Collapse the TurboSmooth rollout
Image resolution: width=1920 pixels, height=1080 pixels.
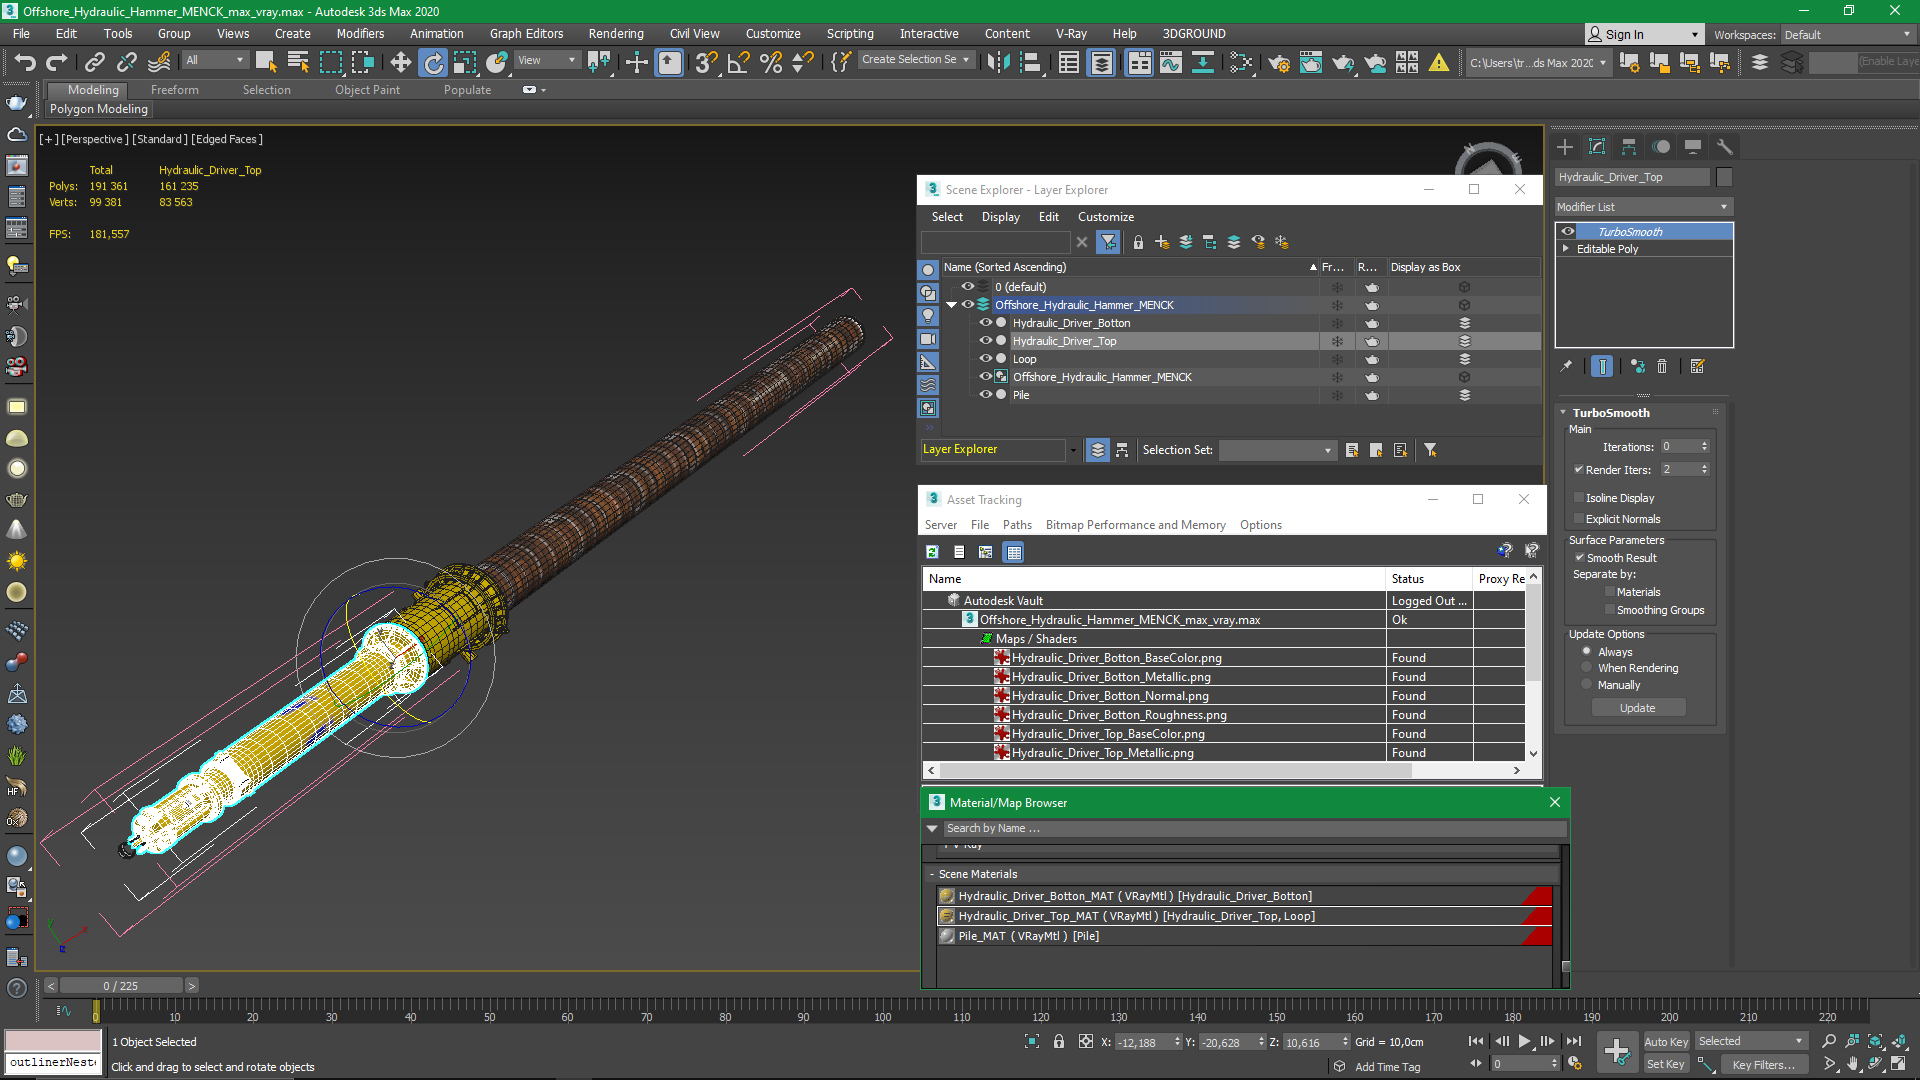(x=1563, y=413)
